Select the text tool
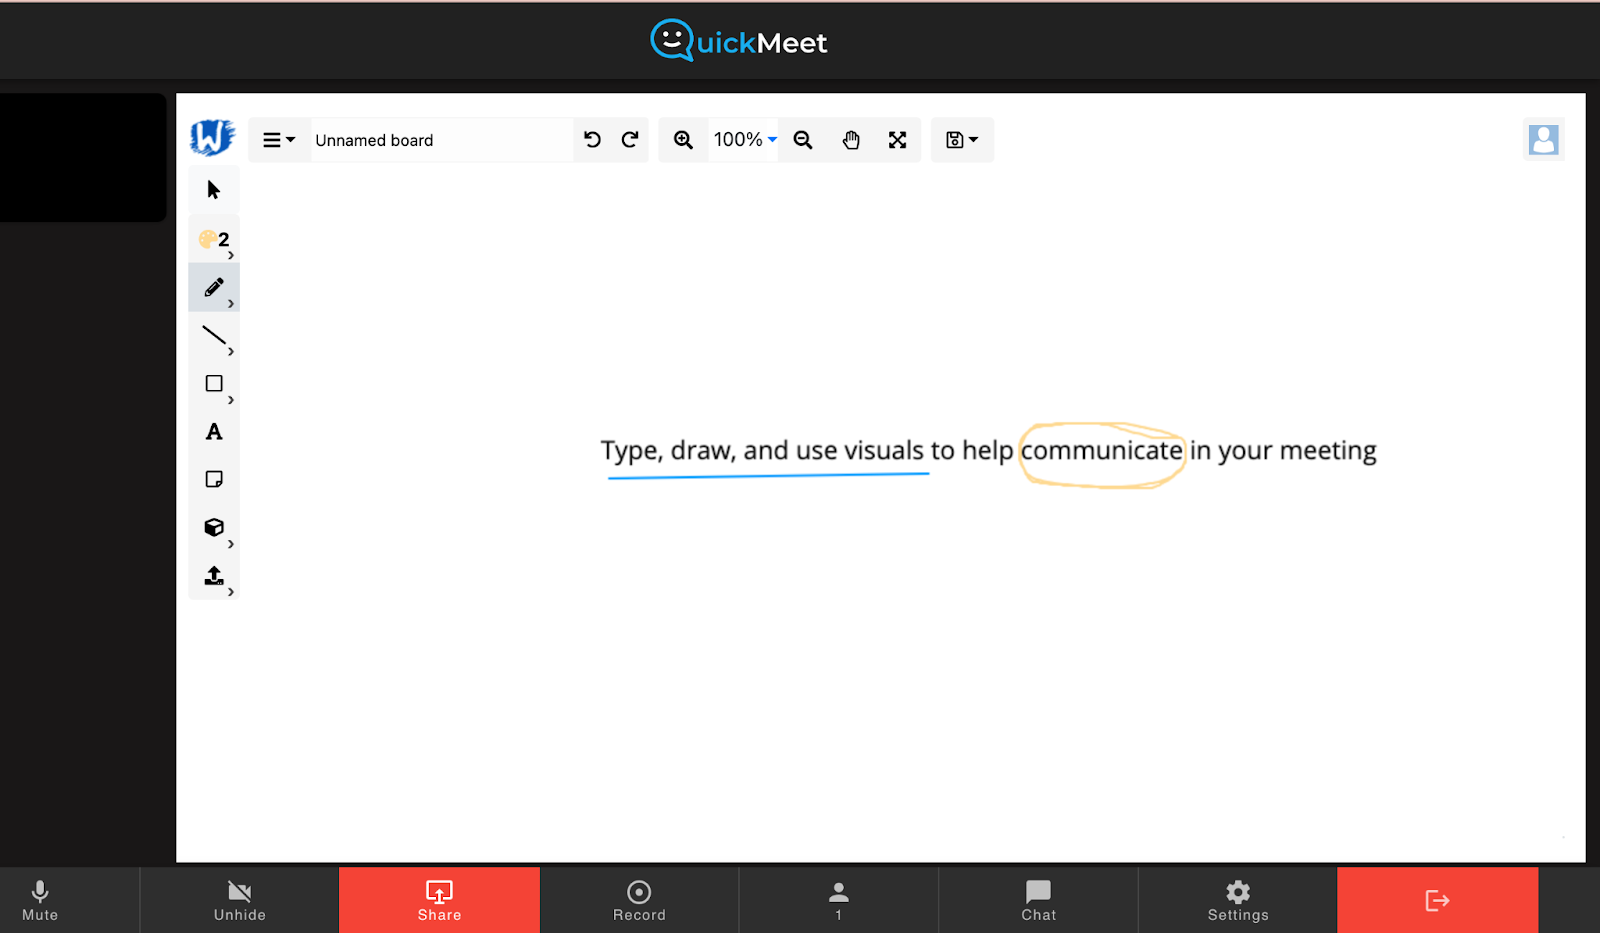Screen dimensions: 1600x933 213,432
